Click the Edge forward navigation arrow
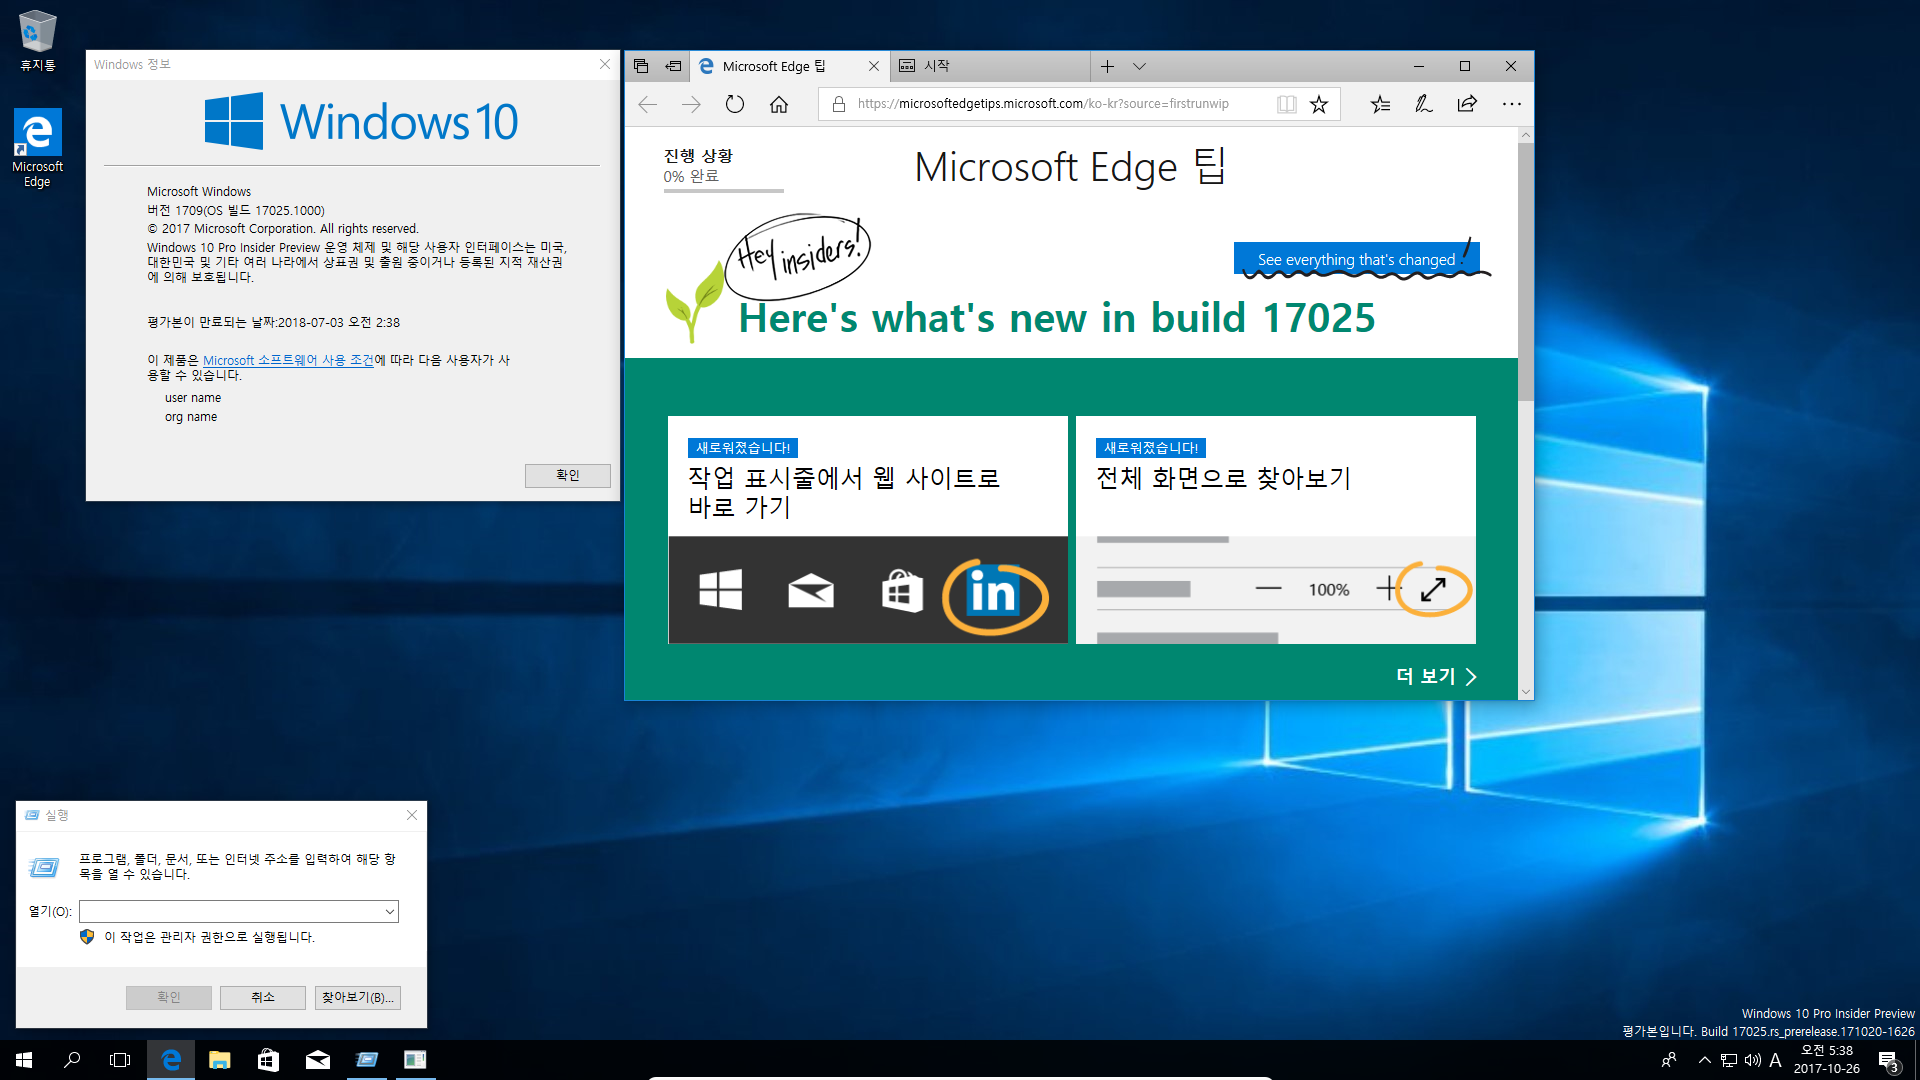This screenshot has width=1920, height=1080. (691, 104)
